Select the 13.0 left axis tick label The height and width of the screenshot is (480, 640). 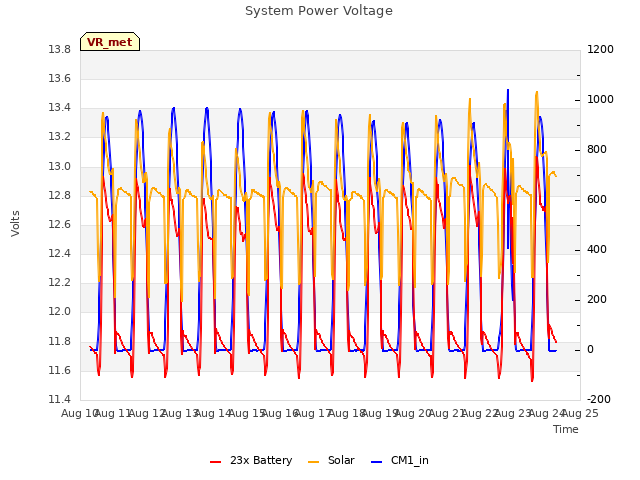tap(60, 167)
